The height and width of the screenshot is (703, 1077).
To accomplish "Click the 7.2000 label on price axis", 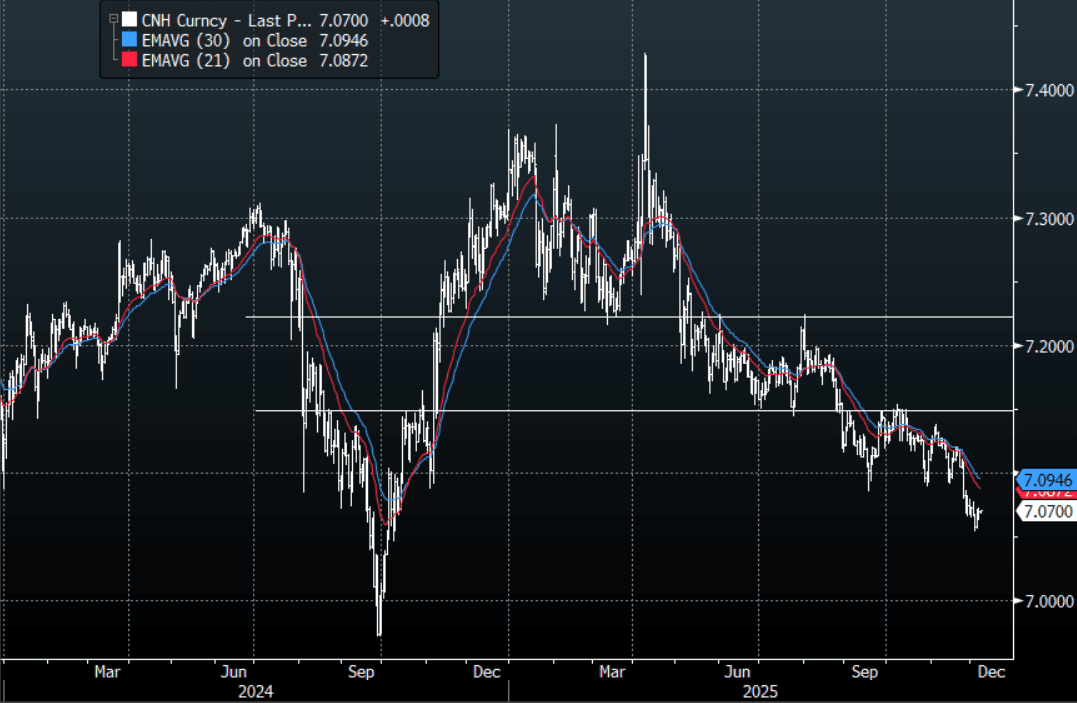I will pyautogui.click(x=1045, y=346).
